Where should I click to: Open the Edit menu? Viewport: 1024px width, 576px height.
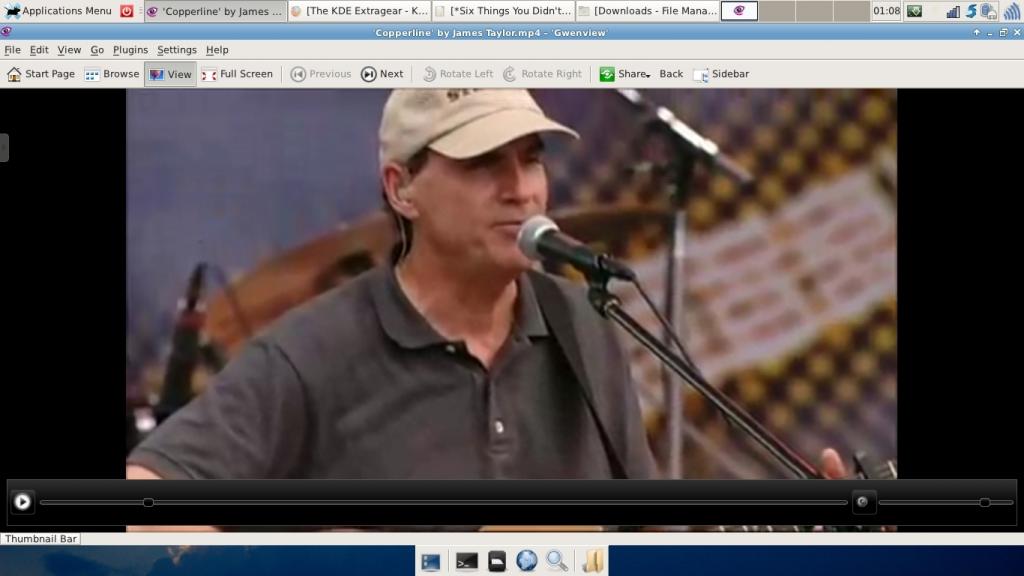pos(39,50)
